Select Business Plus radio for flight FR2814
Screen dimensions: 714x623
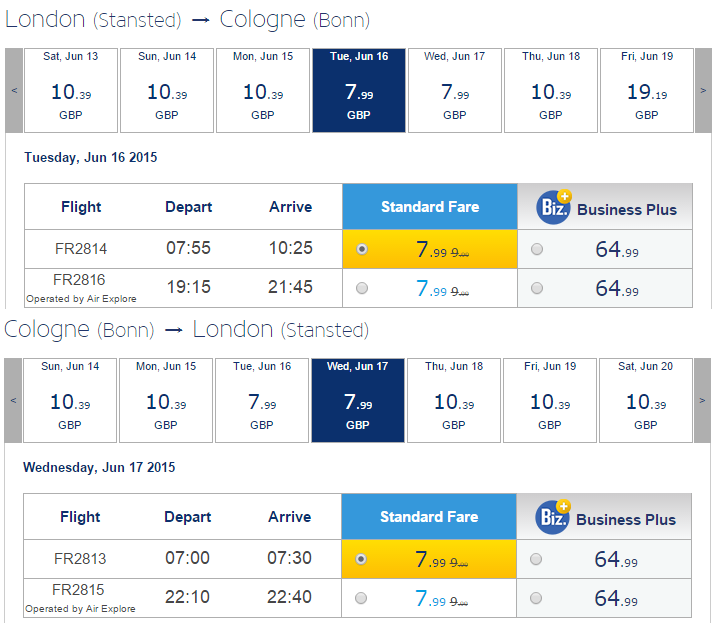(x=537, y=249)
